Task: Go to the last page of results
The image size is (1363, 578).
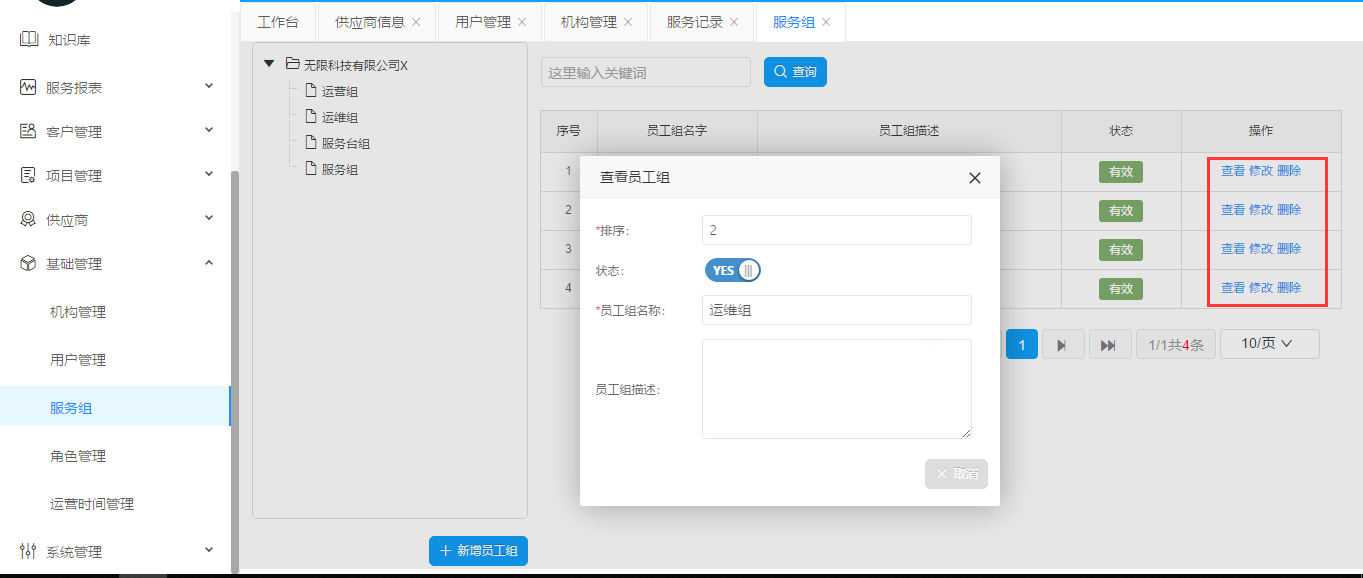Action: point(1108,345)
